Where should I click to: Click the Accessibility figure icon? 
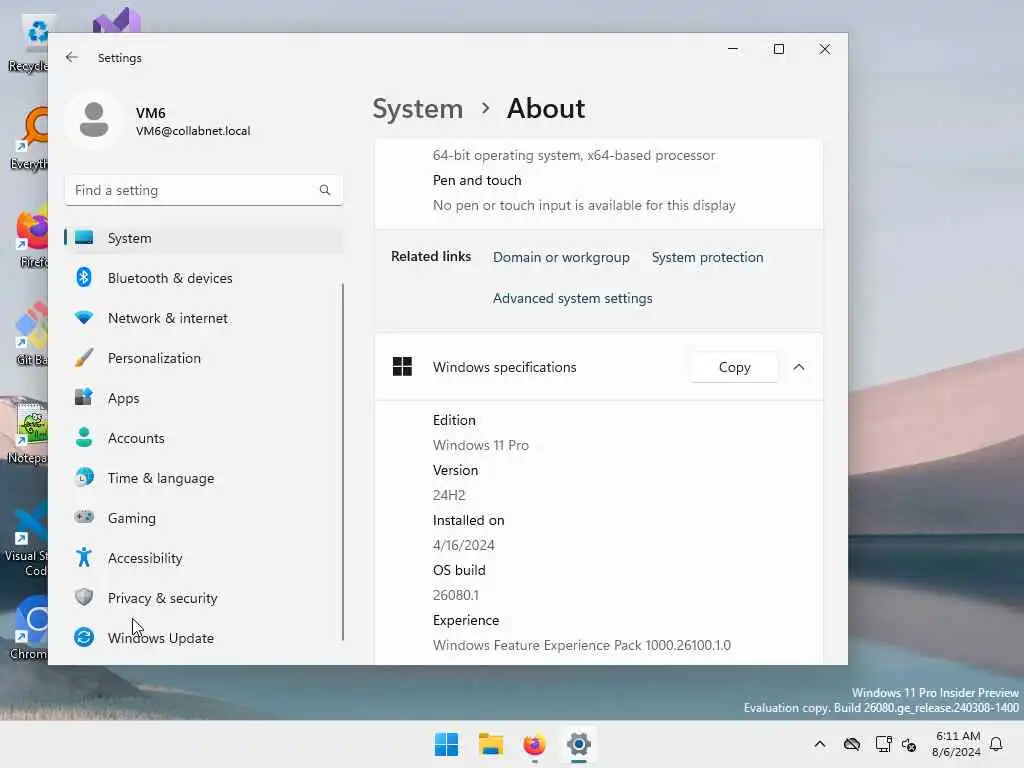(x=84, y=557)
